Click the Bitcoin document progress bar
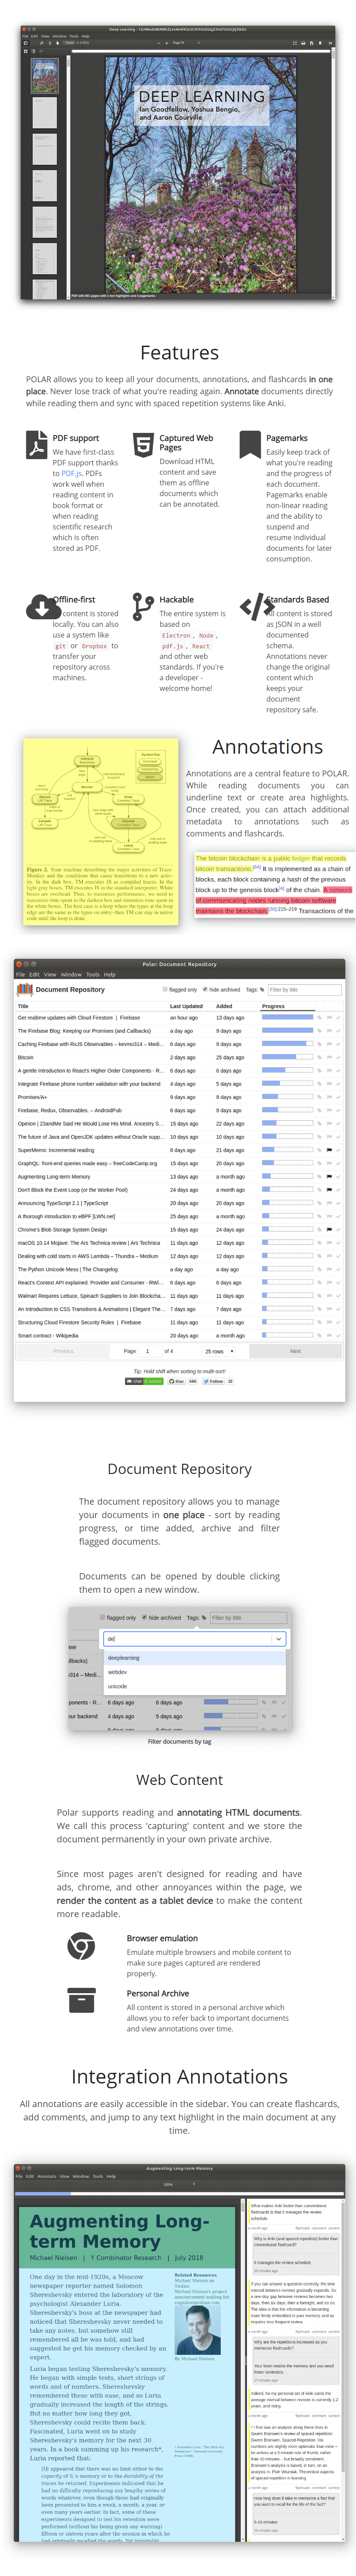This screenshot has height=2576, width=356. (288, 1057)
